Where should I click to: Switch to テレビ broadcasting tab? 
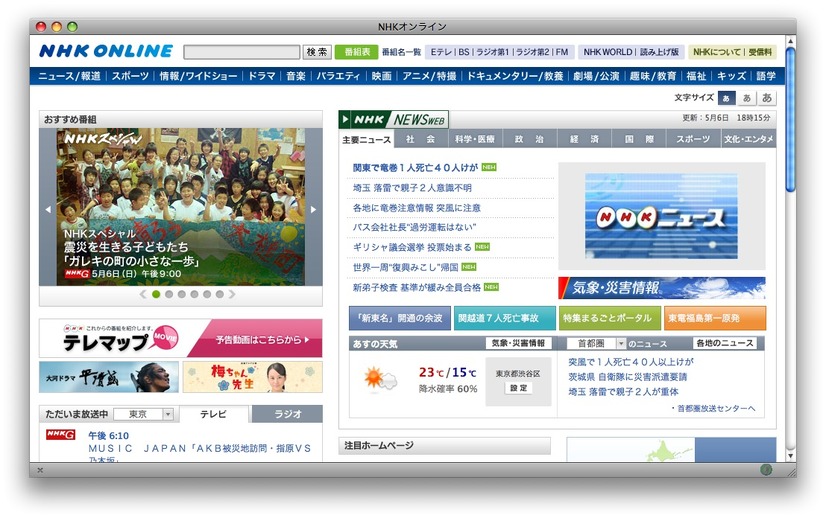tap(213, 414)
